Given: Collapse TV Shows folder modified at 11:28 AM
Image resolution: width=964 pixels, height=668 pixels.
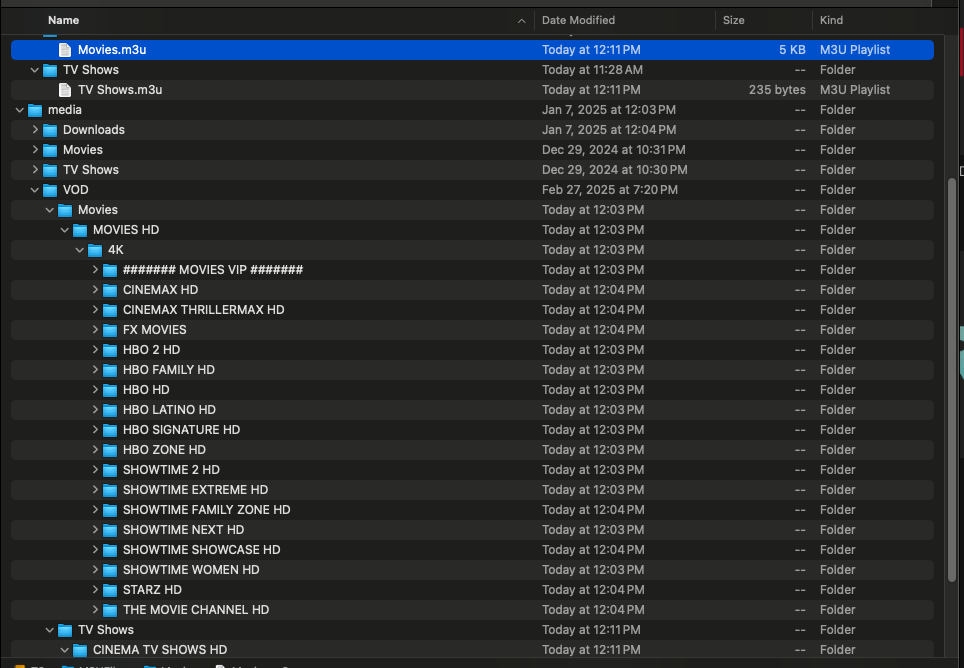Looking at the screenshot, I should (35, 70).
